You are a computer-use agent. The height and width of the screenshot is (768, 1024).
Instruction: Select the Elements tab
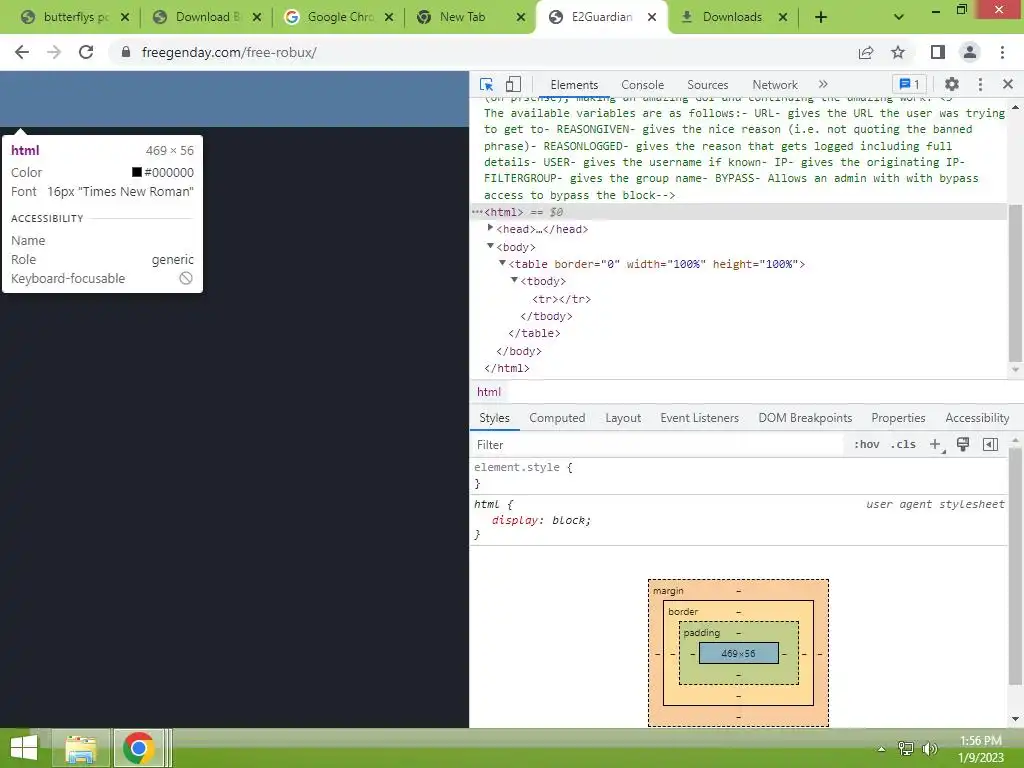pos(573,85)
